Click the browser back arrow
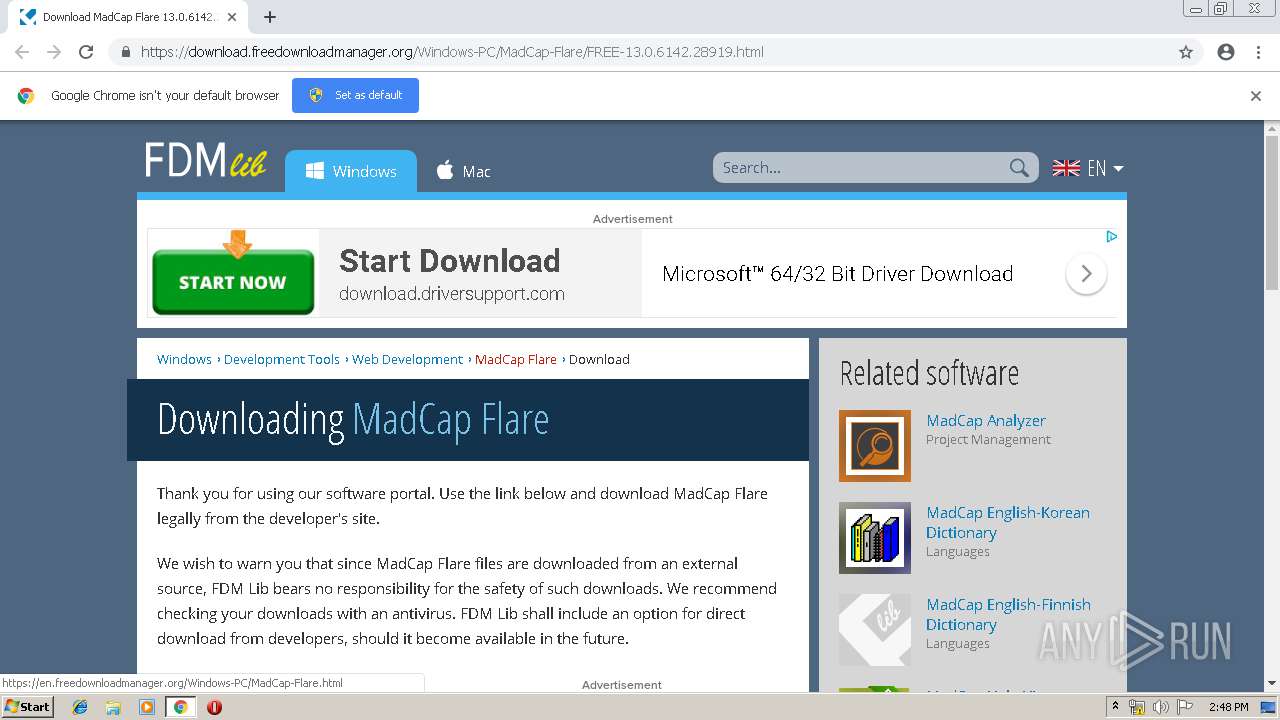The width and height of the screenshot is (1280, 720). [22, 52]
